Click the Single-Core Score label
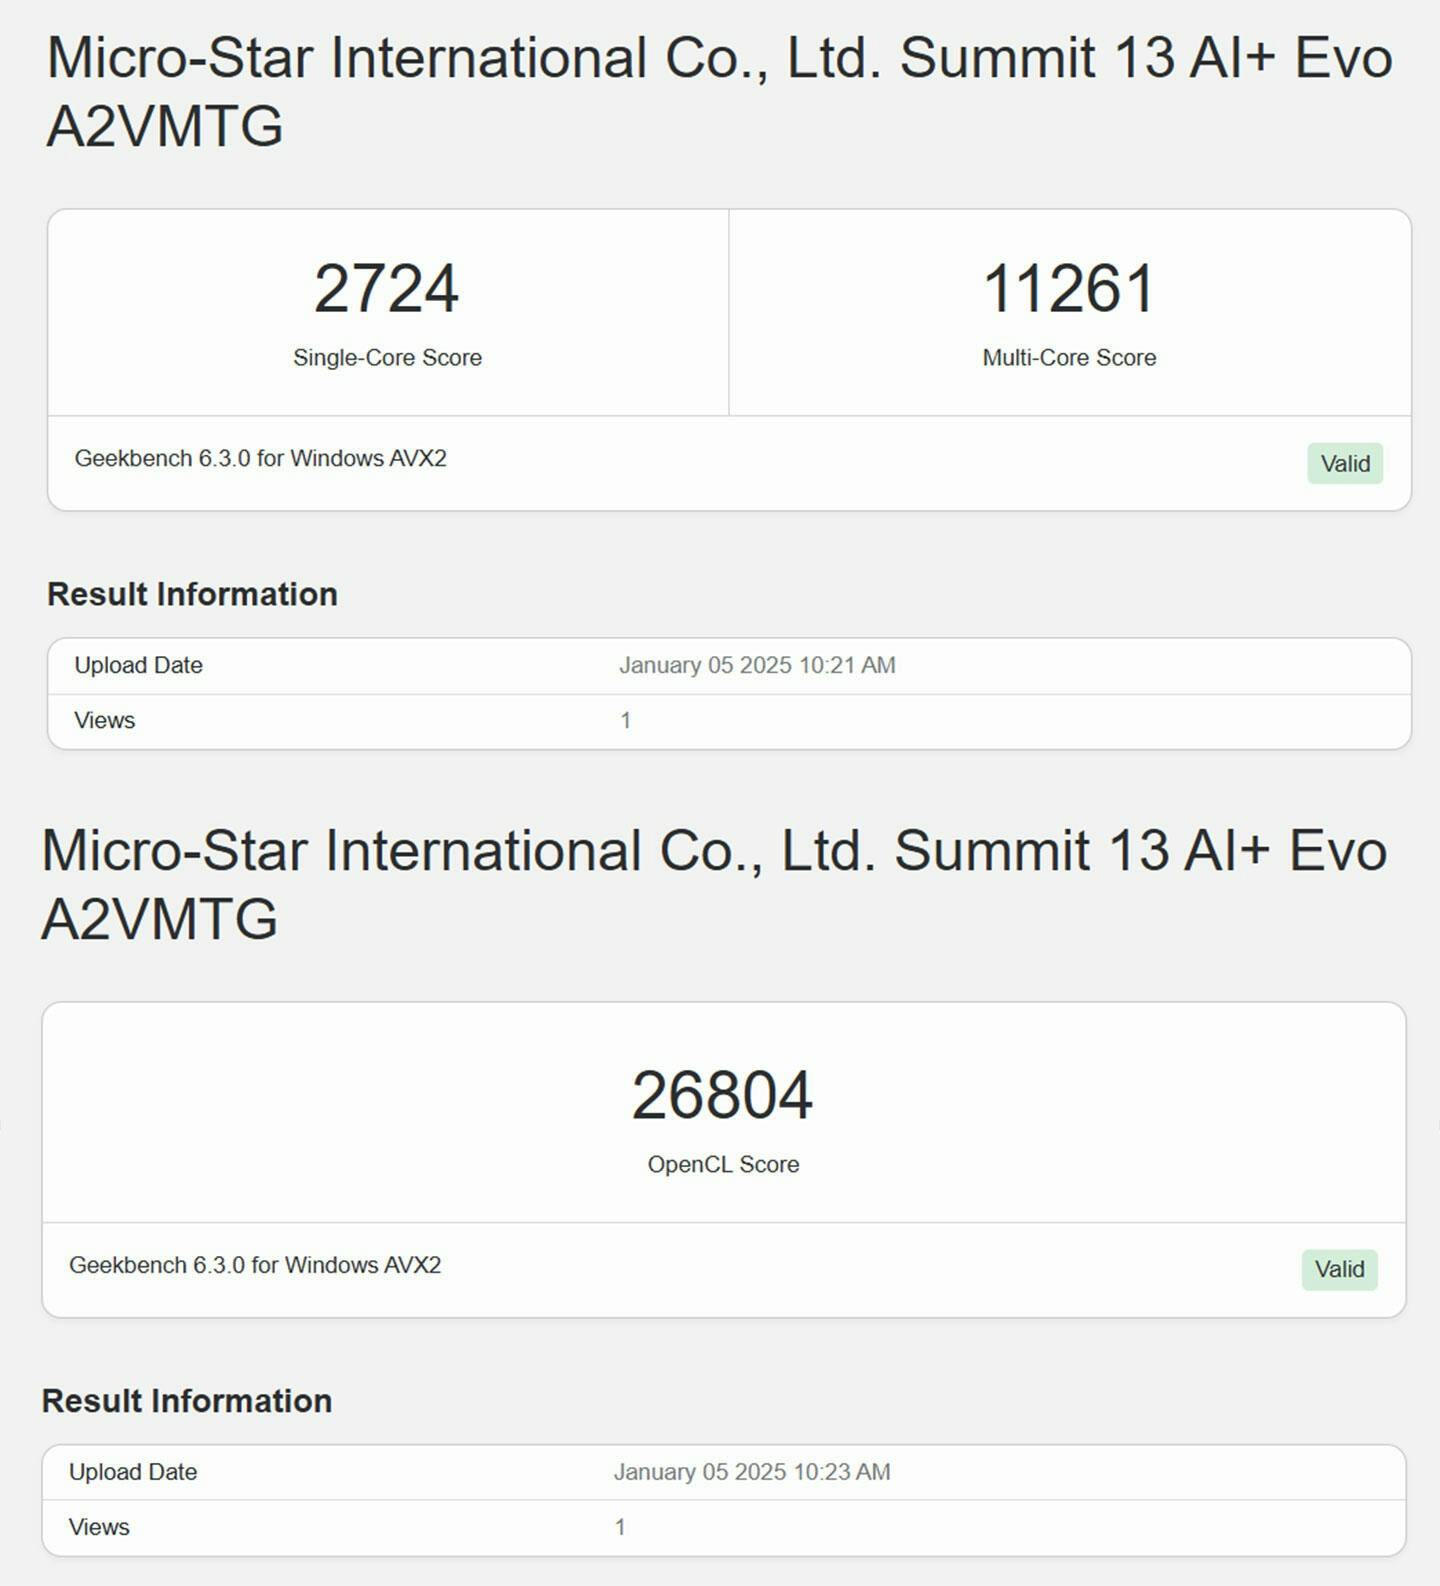Screen dimensions: 1440x1586 (x=387, y=358)
